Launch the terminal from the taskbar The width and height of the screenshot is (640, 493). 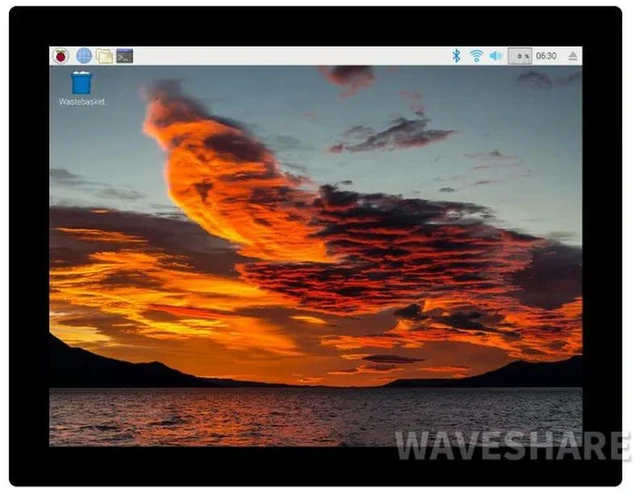[125, 56]
